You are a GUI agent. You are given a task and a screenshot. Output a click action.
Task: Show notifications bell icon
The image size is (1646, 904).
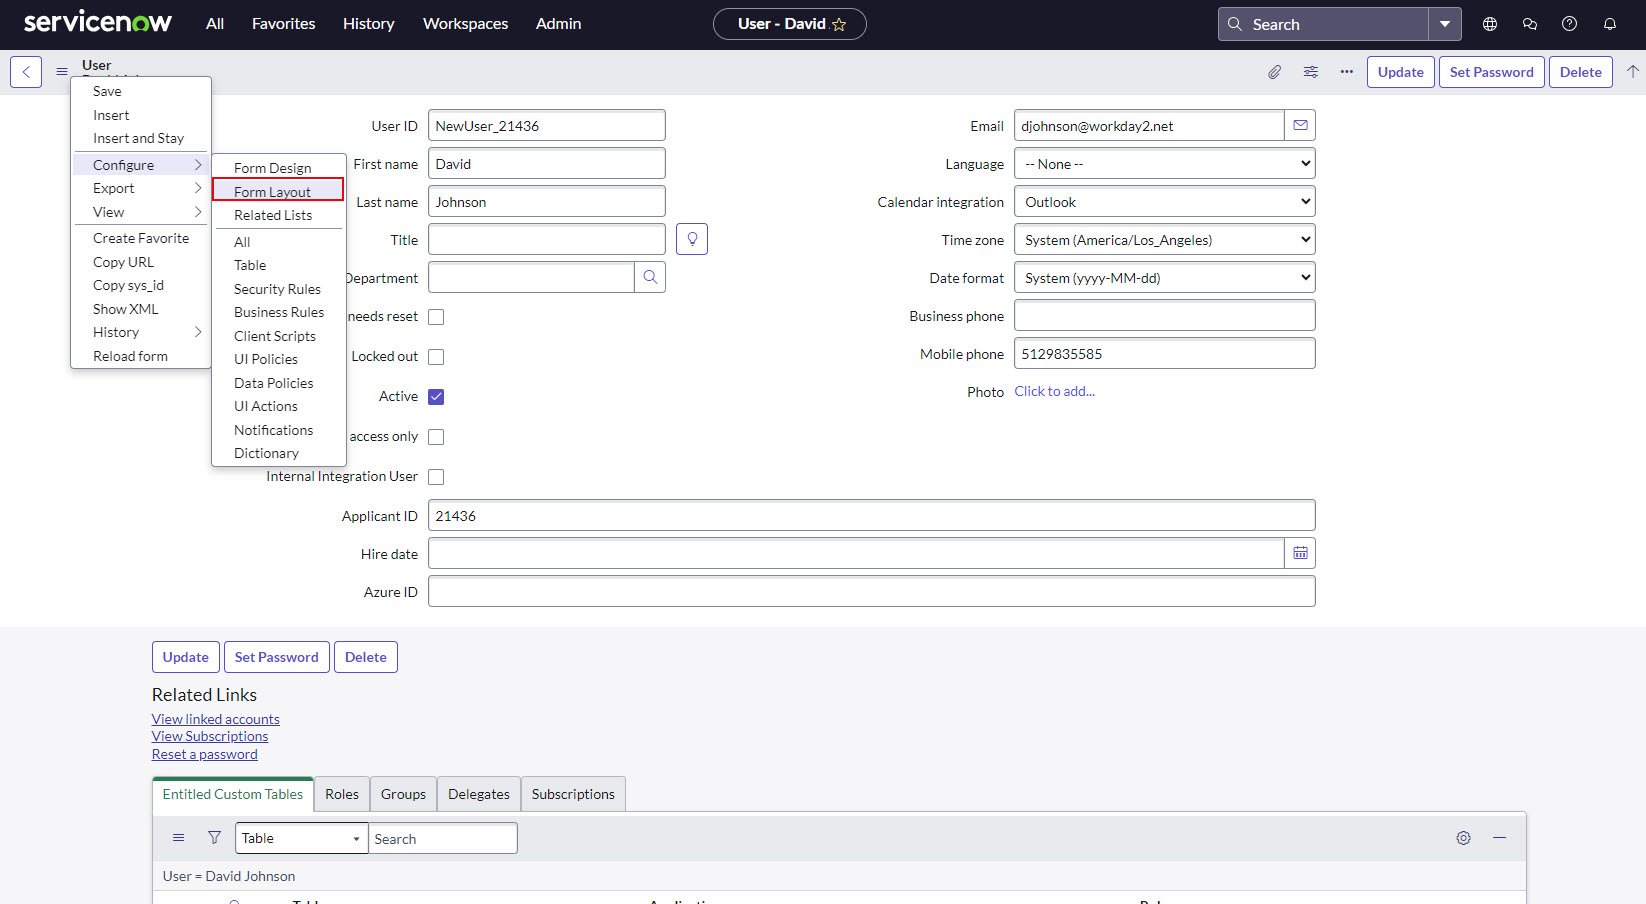click(1610, 24)
